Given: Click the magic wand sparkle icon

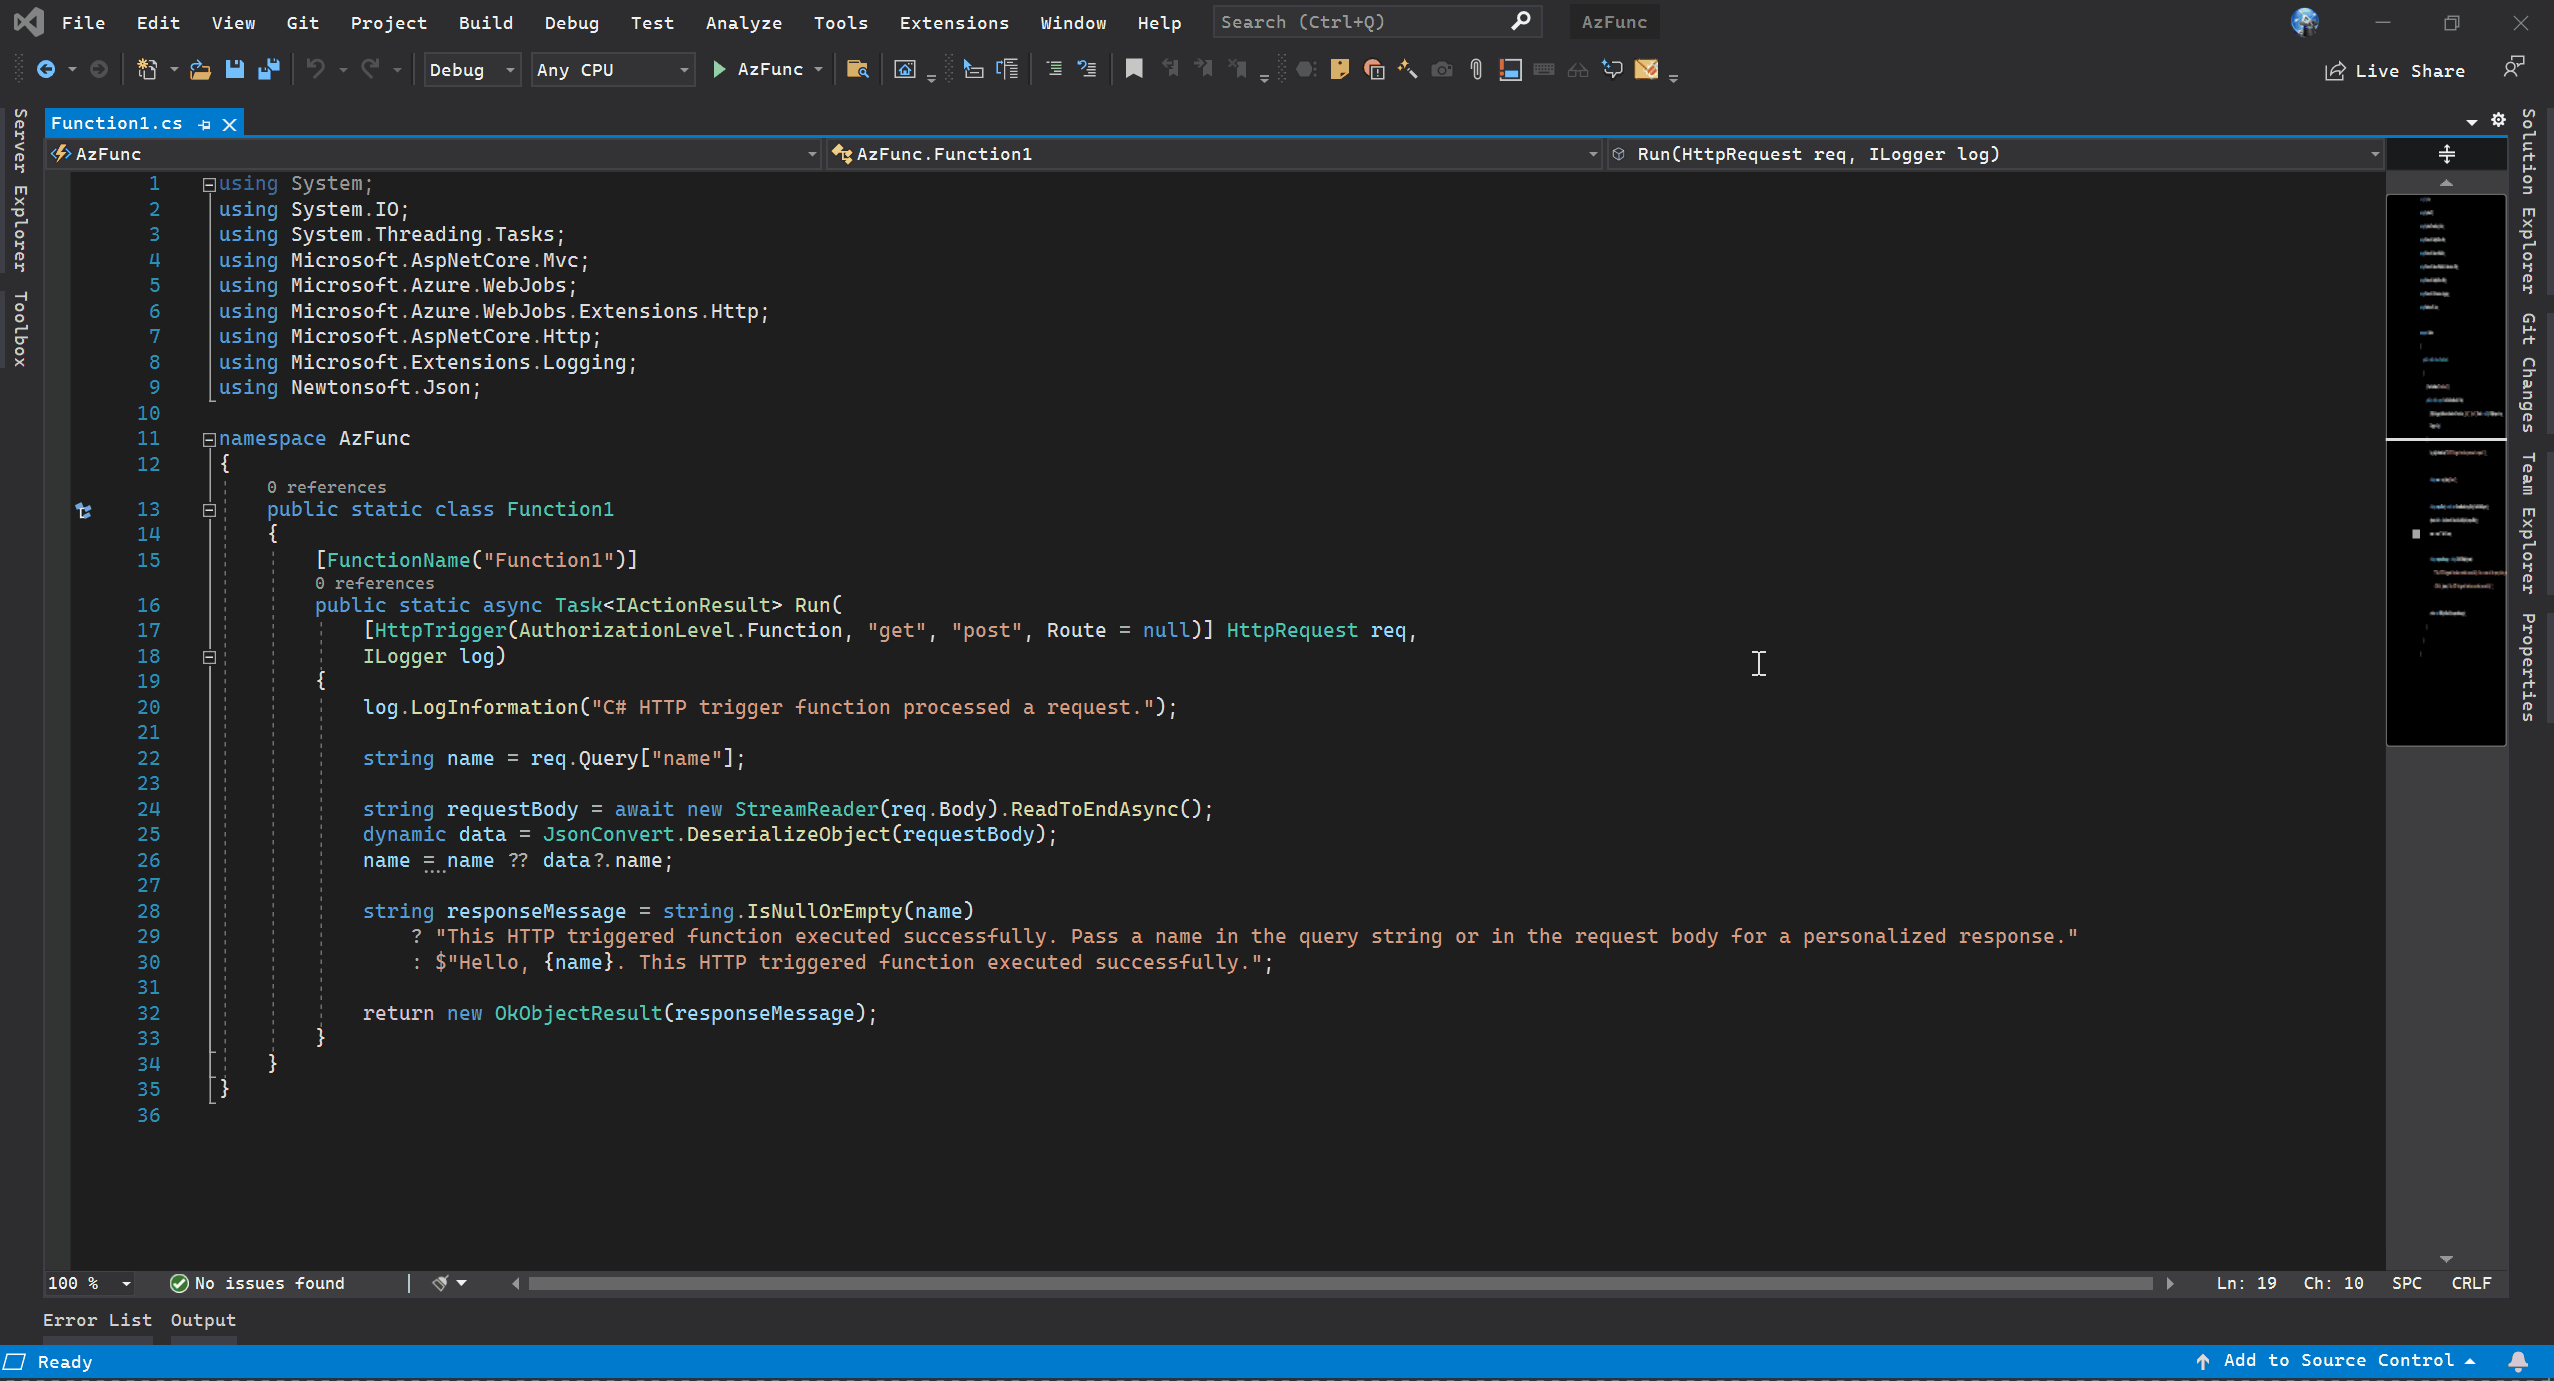Looking at the screenshot, I should (1407, 69).
